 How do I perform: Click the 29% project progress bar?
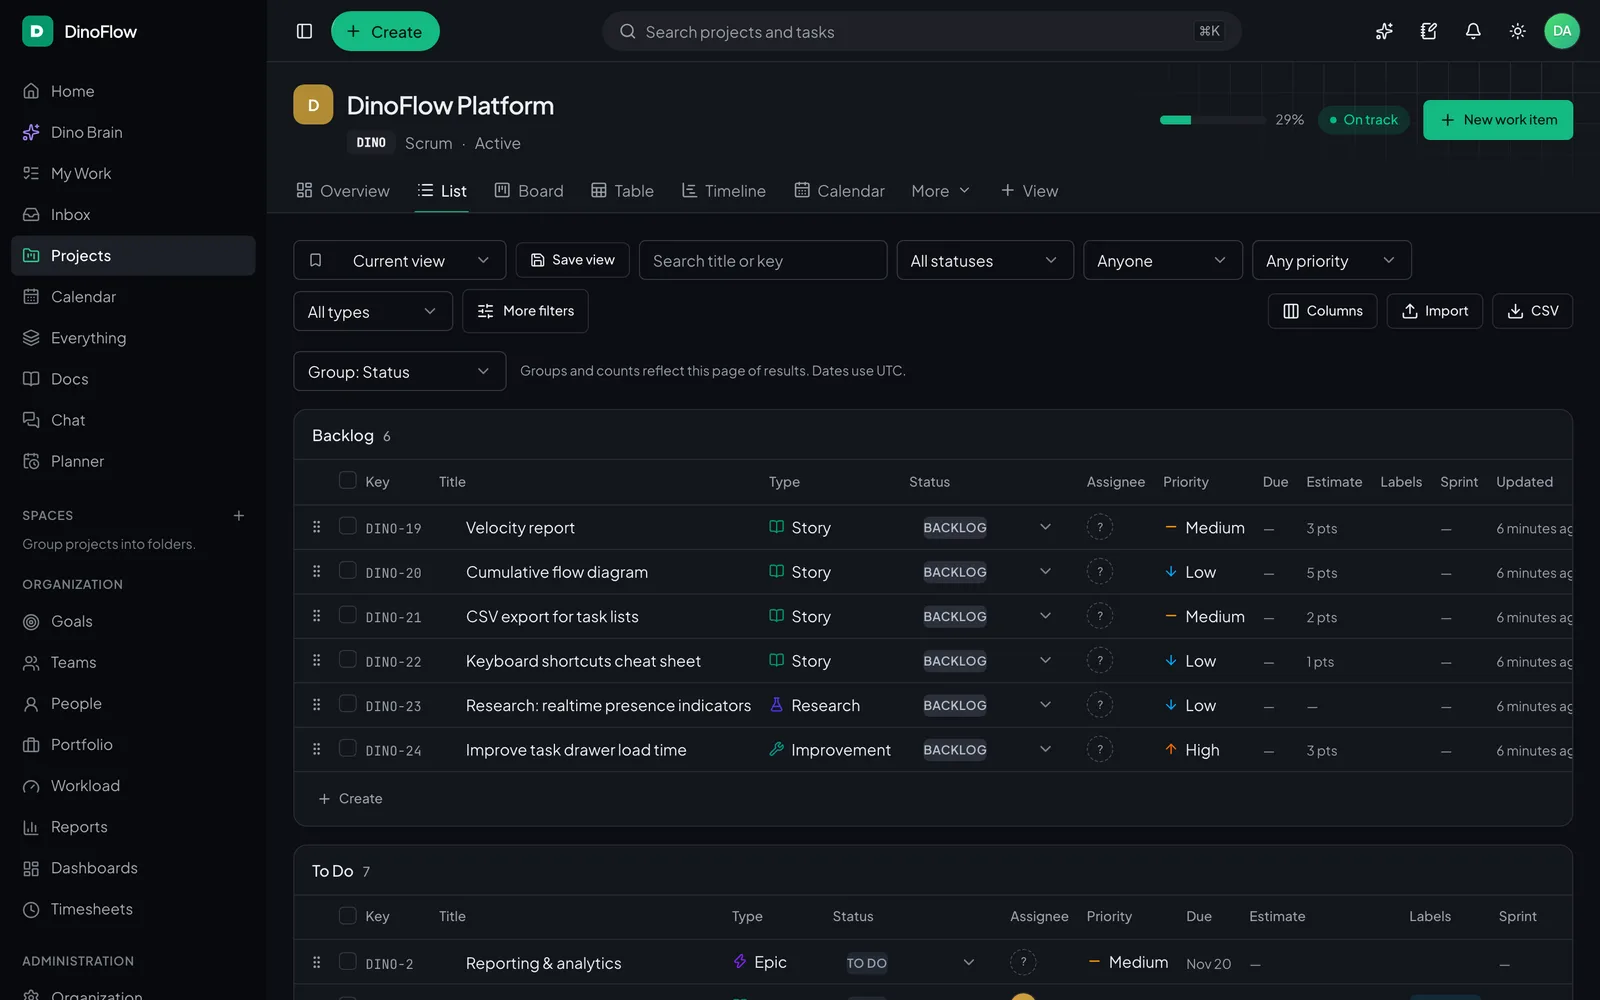pyautogui.click(x=1213, y=120)
